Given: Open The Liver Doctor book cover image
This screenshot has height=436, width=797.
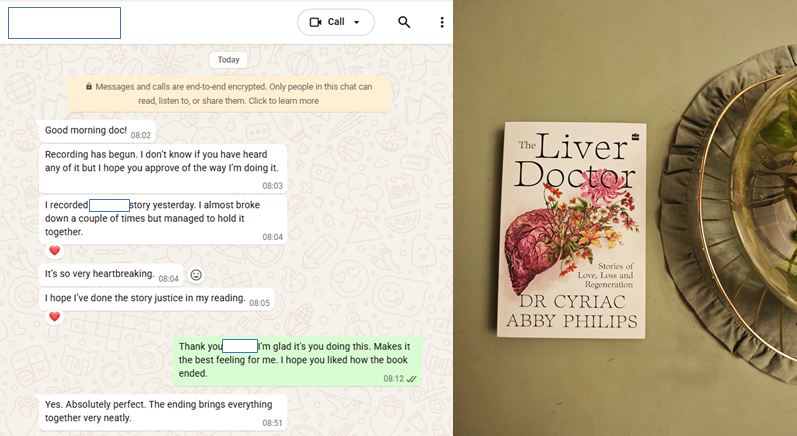Looking at the screenshot, I should click(572, 230).
